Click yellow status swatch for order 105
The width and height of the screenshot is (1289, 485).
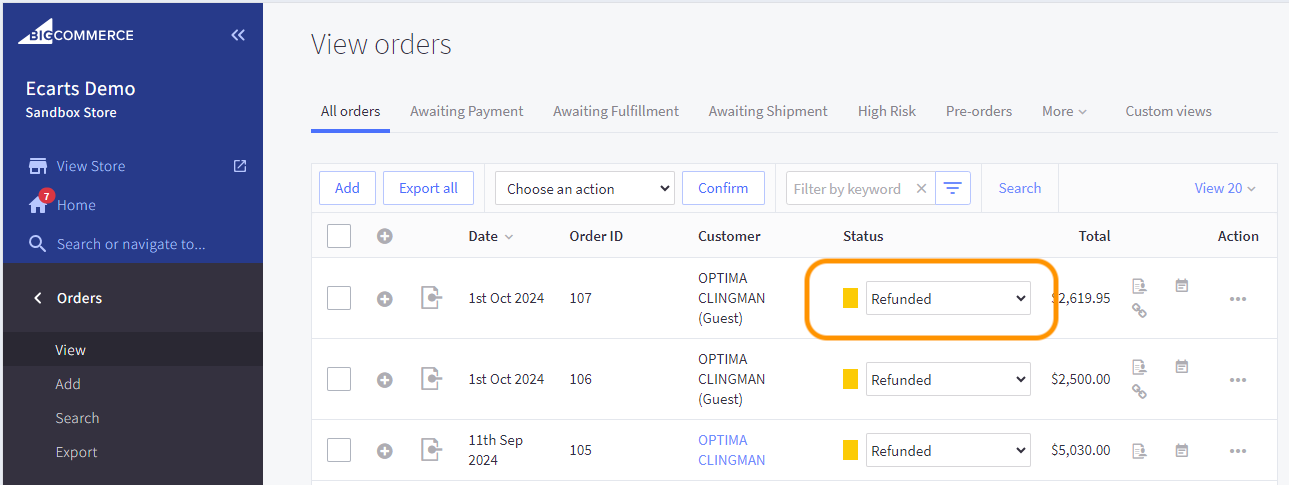coord(851,450)
